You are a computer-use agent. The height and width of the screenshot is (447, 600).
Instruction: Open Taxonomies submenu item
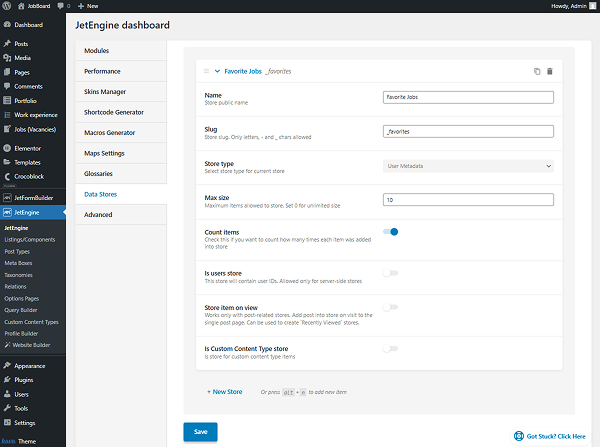tap(18, 275)
